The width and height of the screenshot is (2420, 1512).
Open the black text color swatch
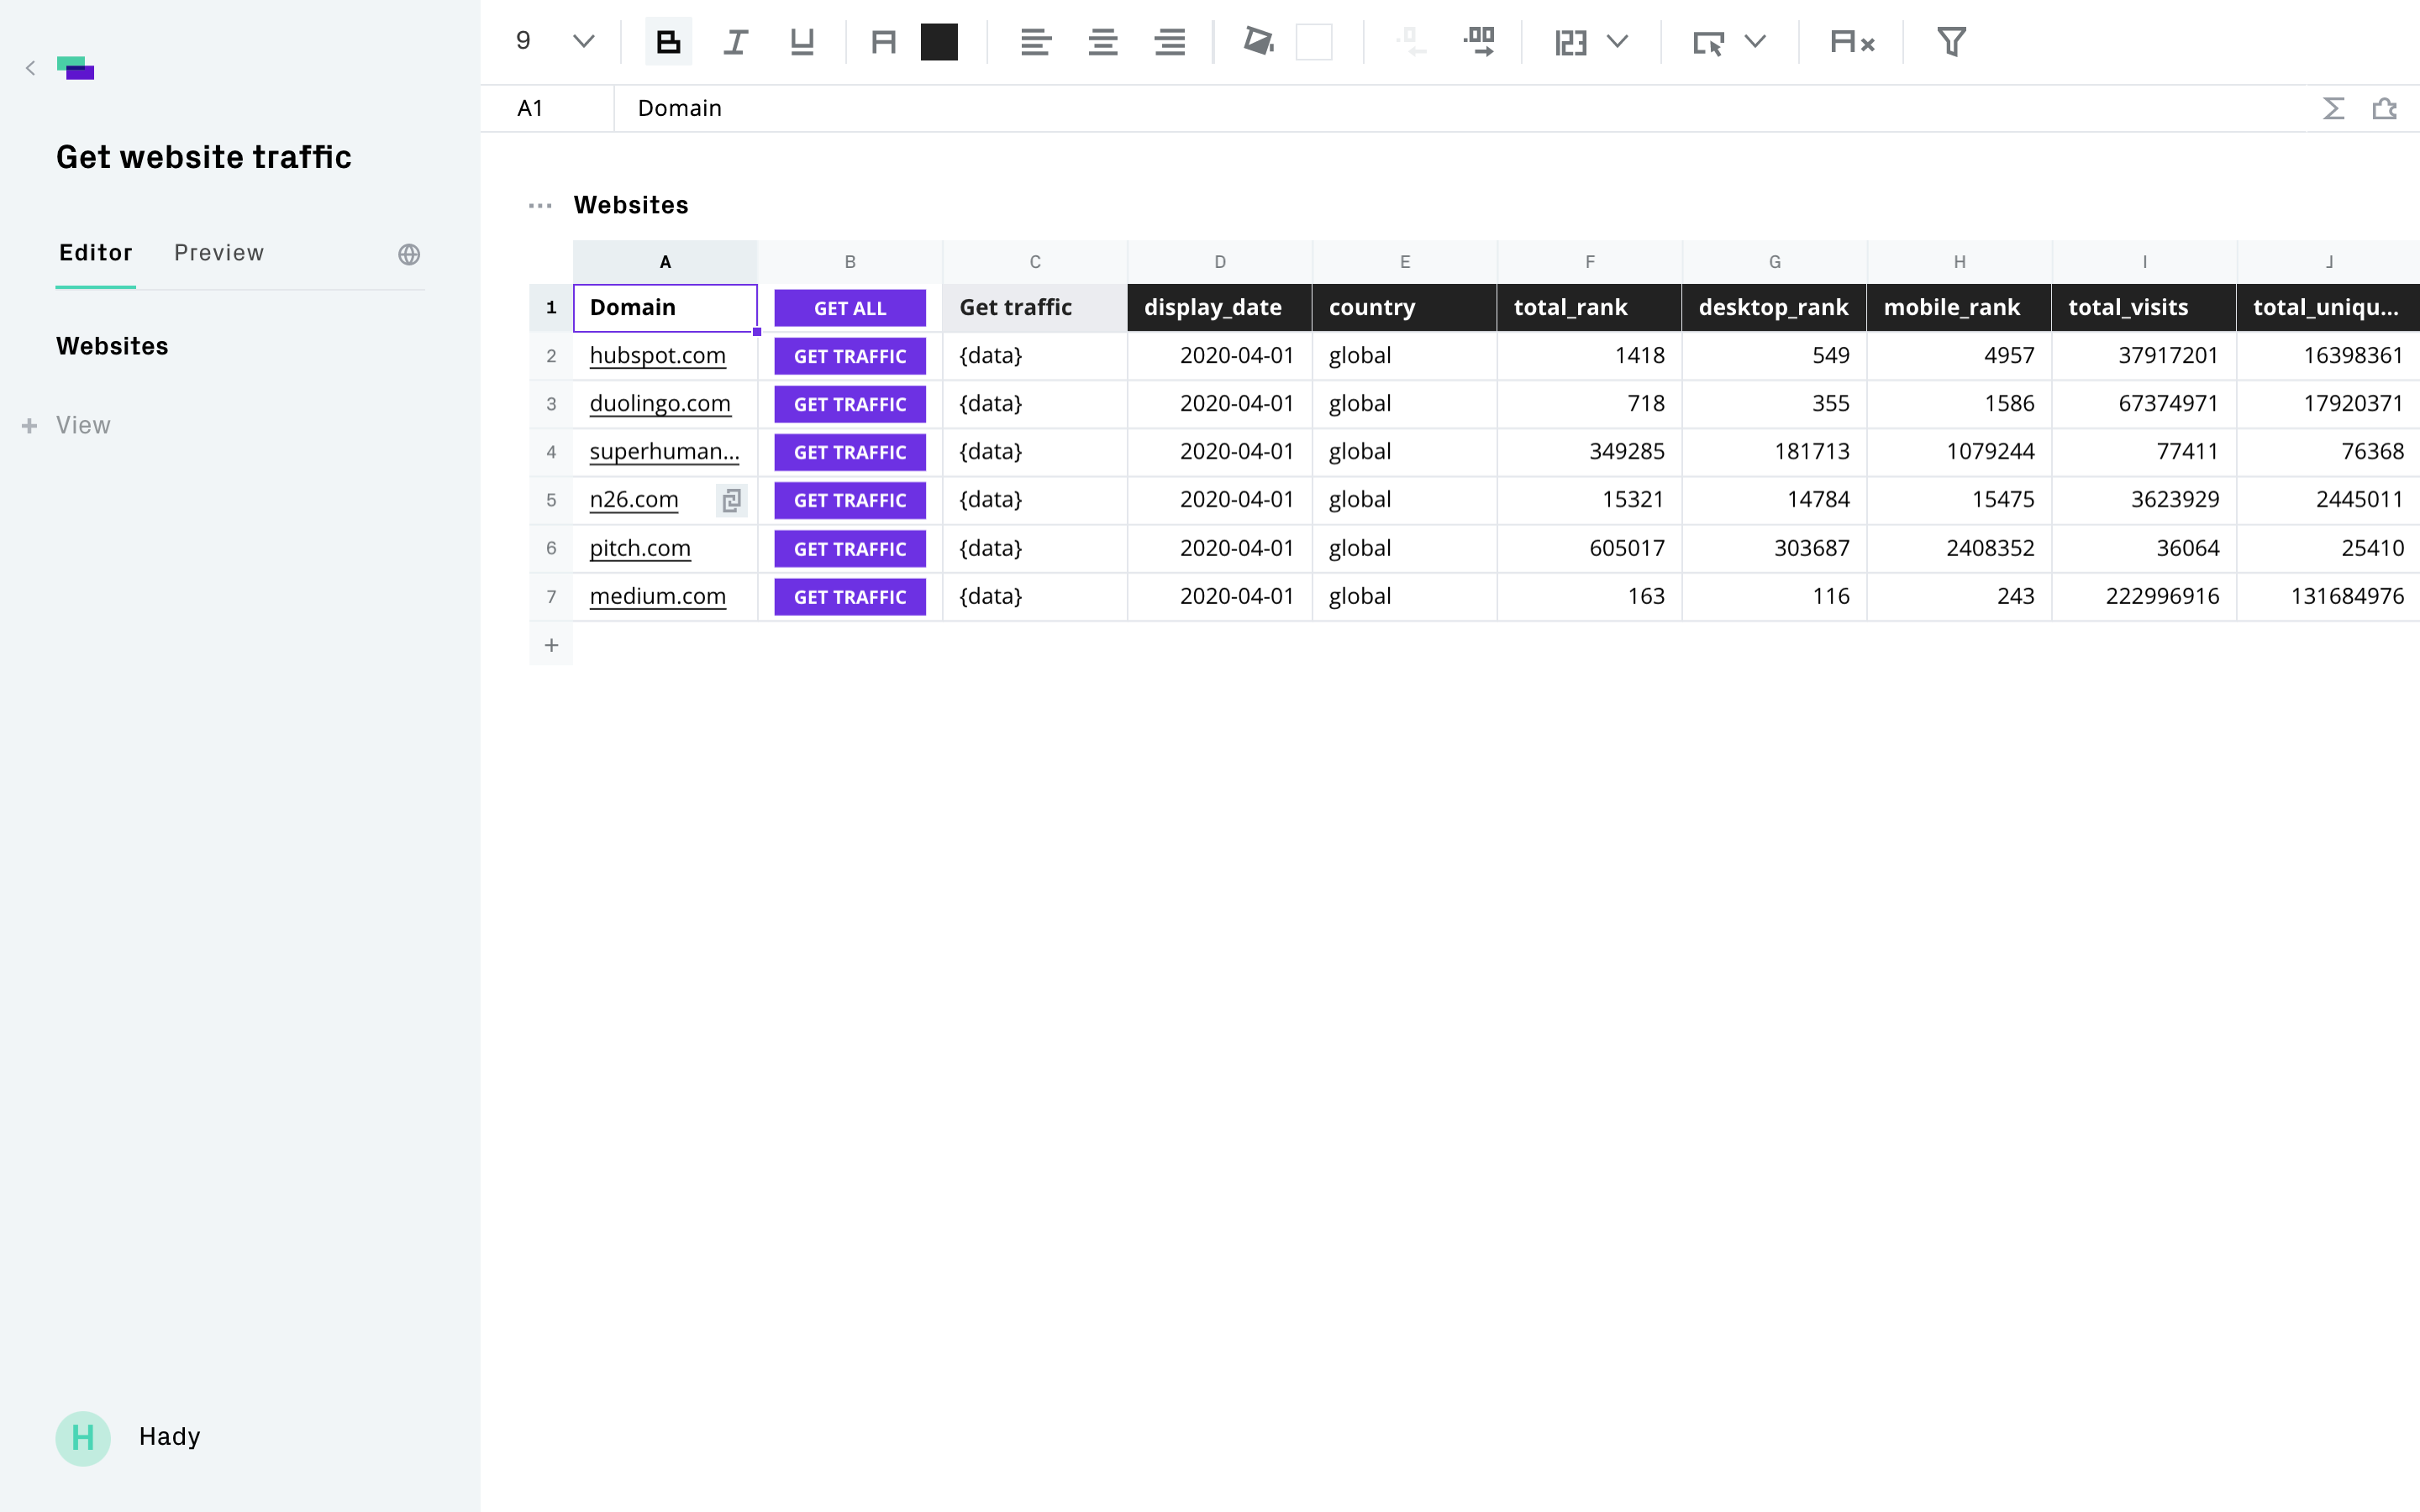pyautogui.click(x=939, y=42)
